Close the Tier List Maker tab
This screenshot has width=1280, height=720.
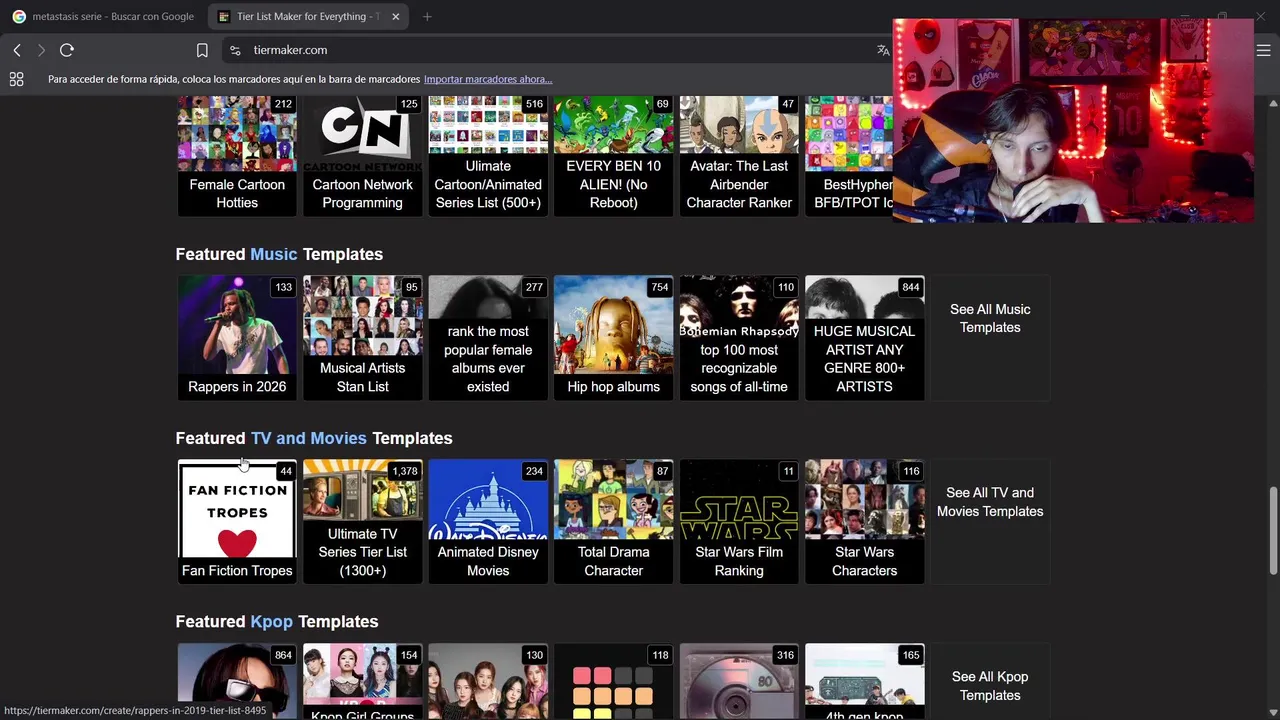pyautogui.click(x=396, y=16)
